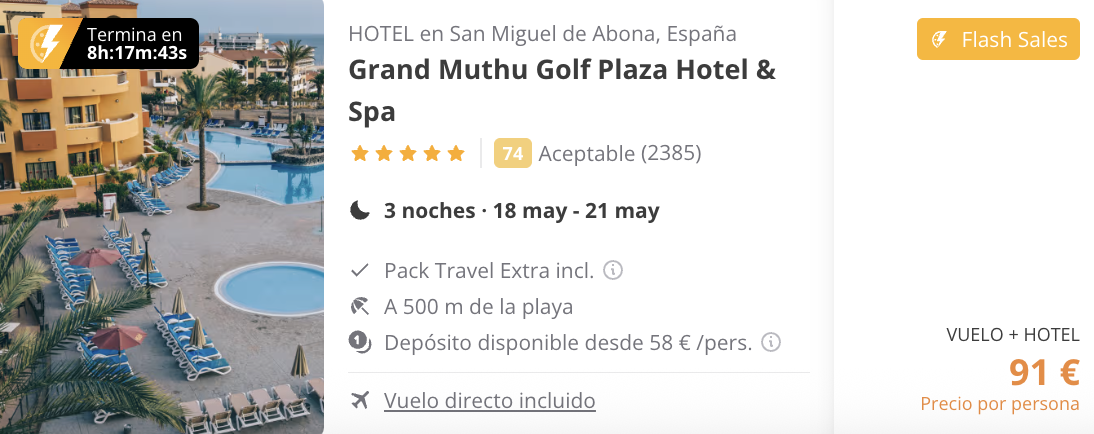
Task: Click the 91 € price
Action: (1044, 372)
